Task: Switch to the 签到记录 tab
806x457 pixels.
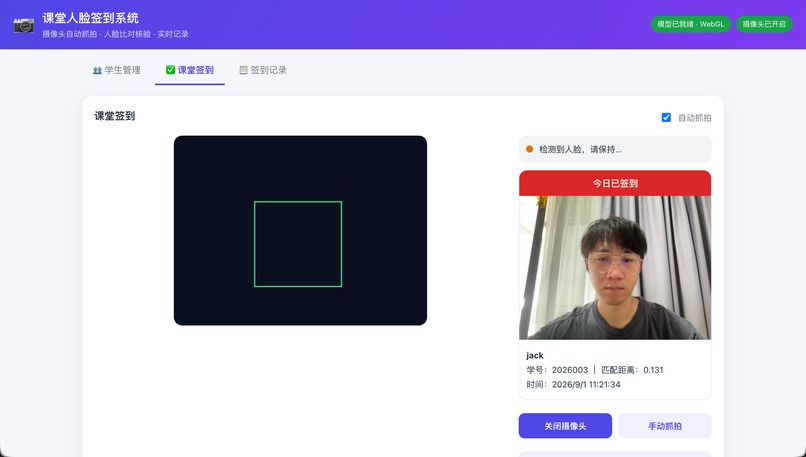Action: click(263, 70)
